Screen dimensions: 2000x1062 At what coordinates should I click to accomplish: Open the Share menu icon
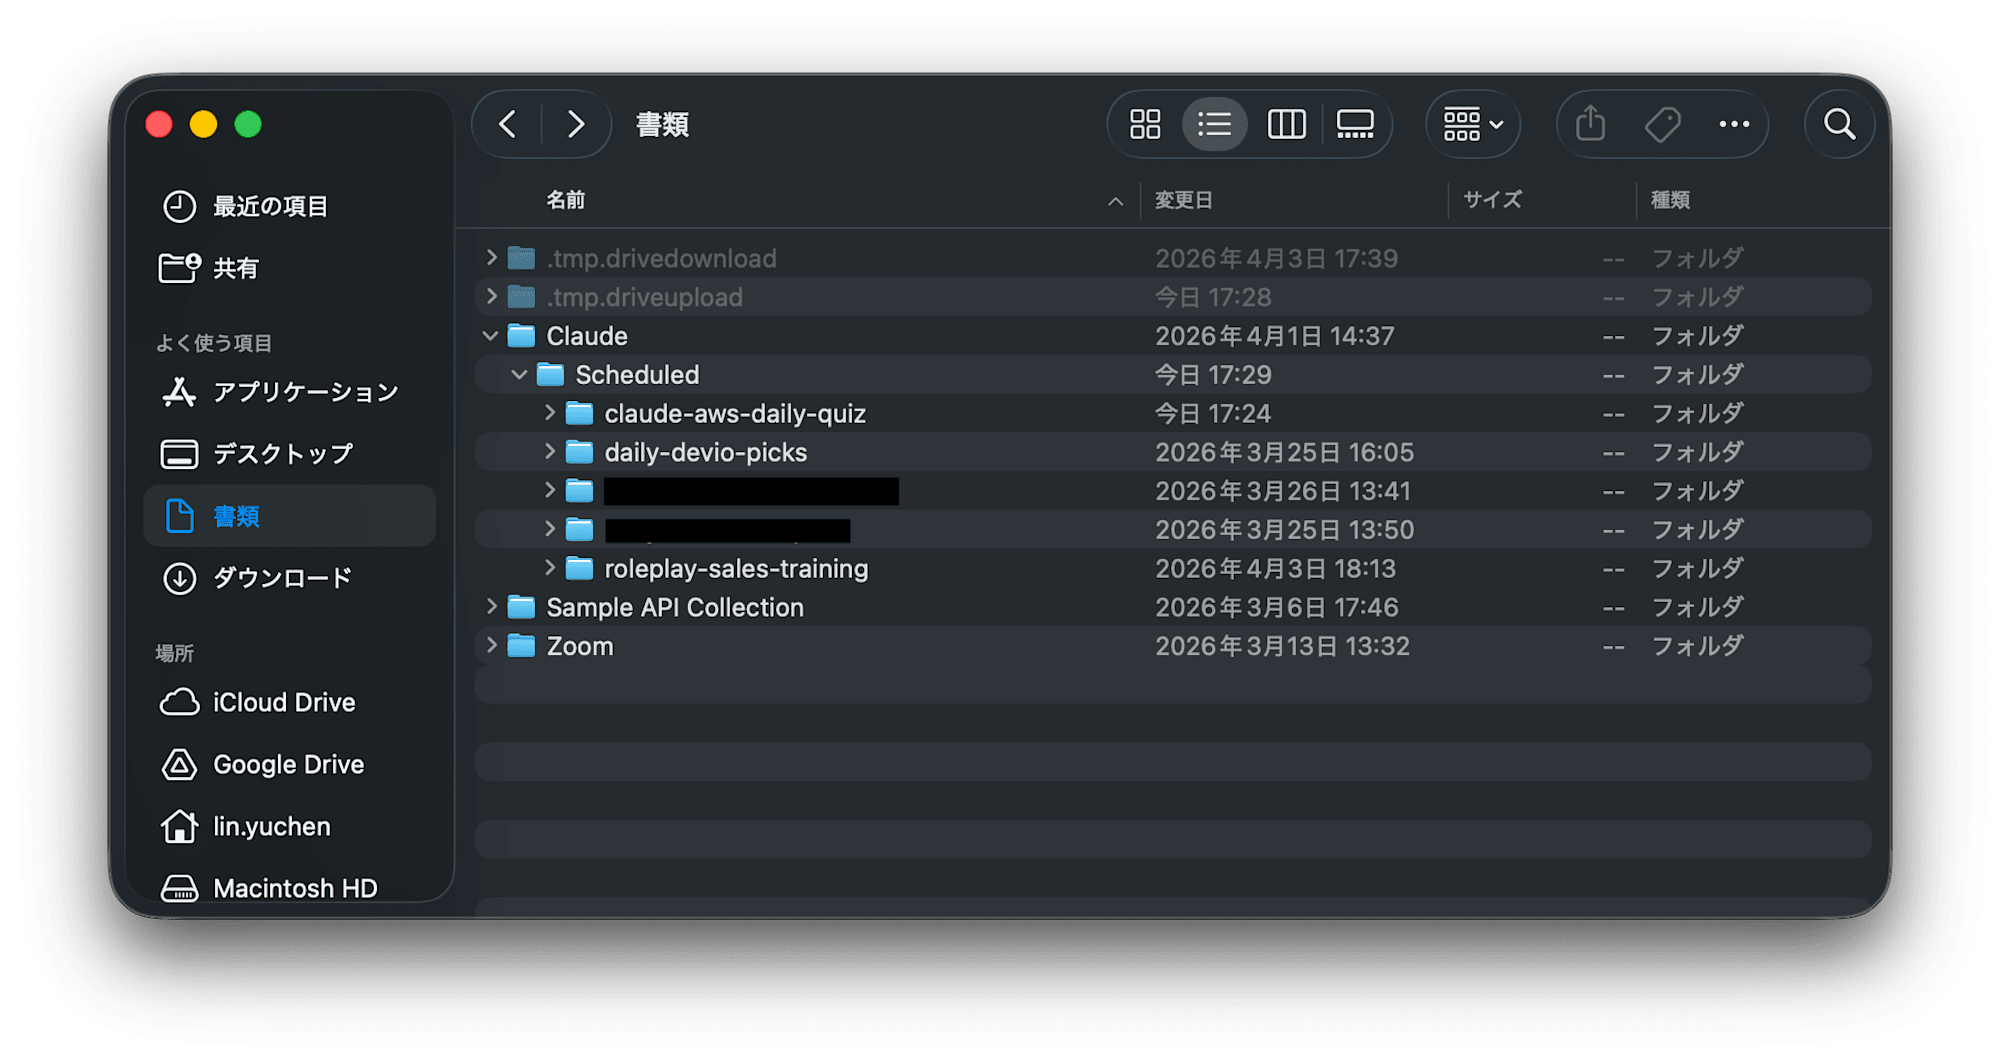pyautogui.click(x=1589, y=124)
